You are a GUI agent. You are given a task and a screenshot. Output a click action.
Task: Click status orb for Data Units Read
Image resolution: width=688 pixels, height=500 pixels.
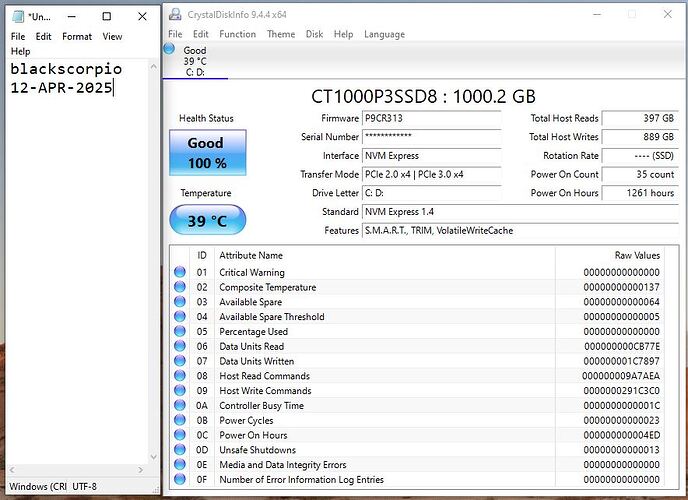point(180,346)
